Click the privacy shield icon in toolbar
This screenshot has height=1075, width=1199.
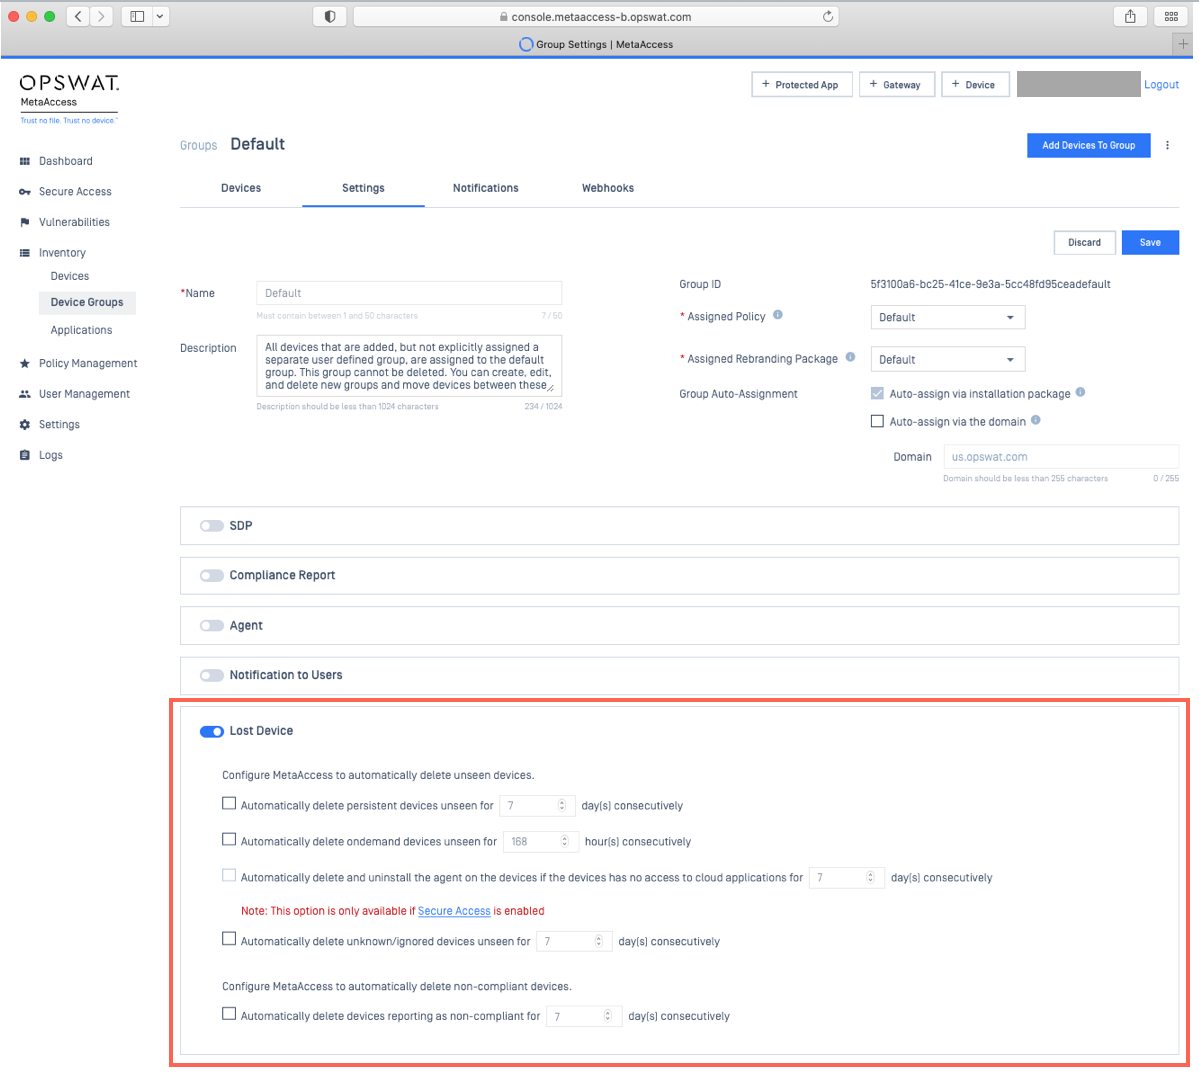(330, 16)
